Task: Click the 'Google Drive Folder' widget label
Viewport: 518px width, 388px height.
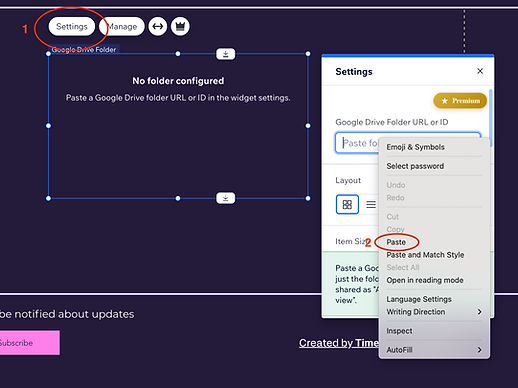Action: point(84,50)
